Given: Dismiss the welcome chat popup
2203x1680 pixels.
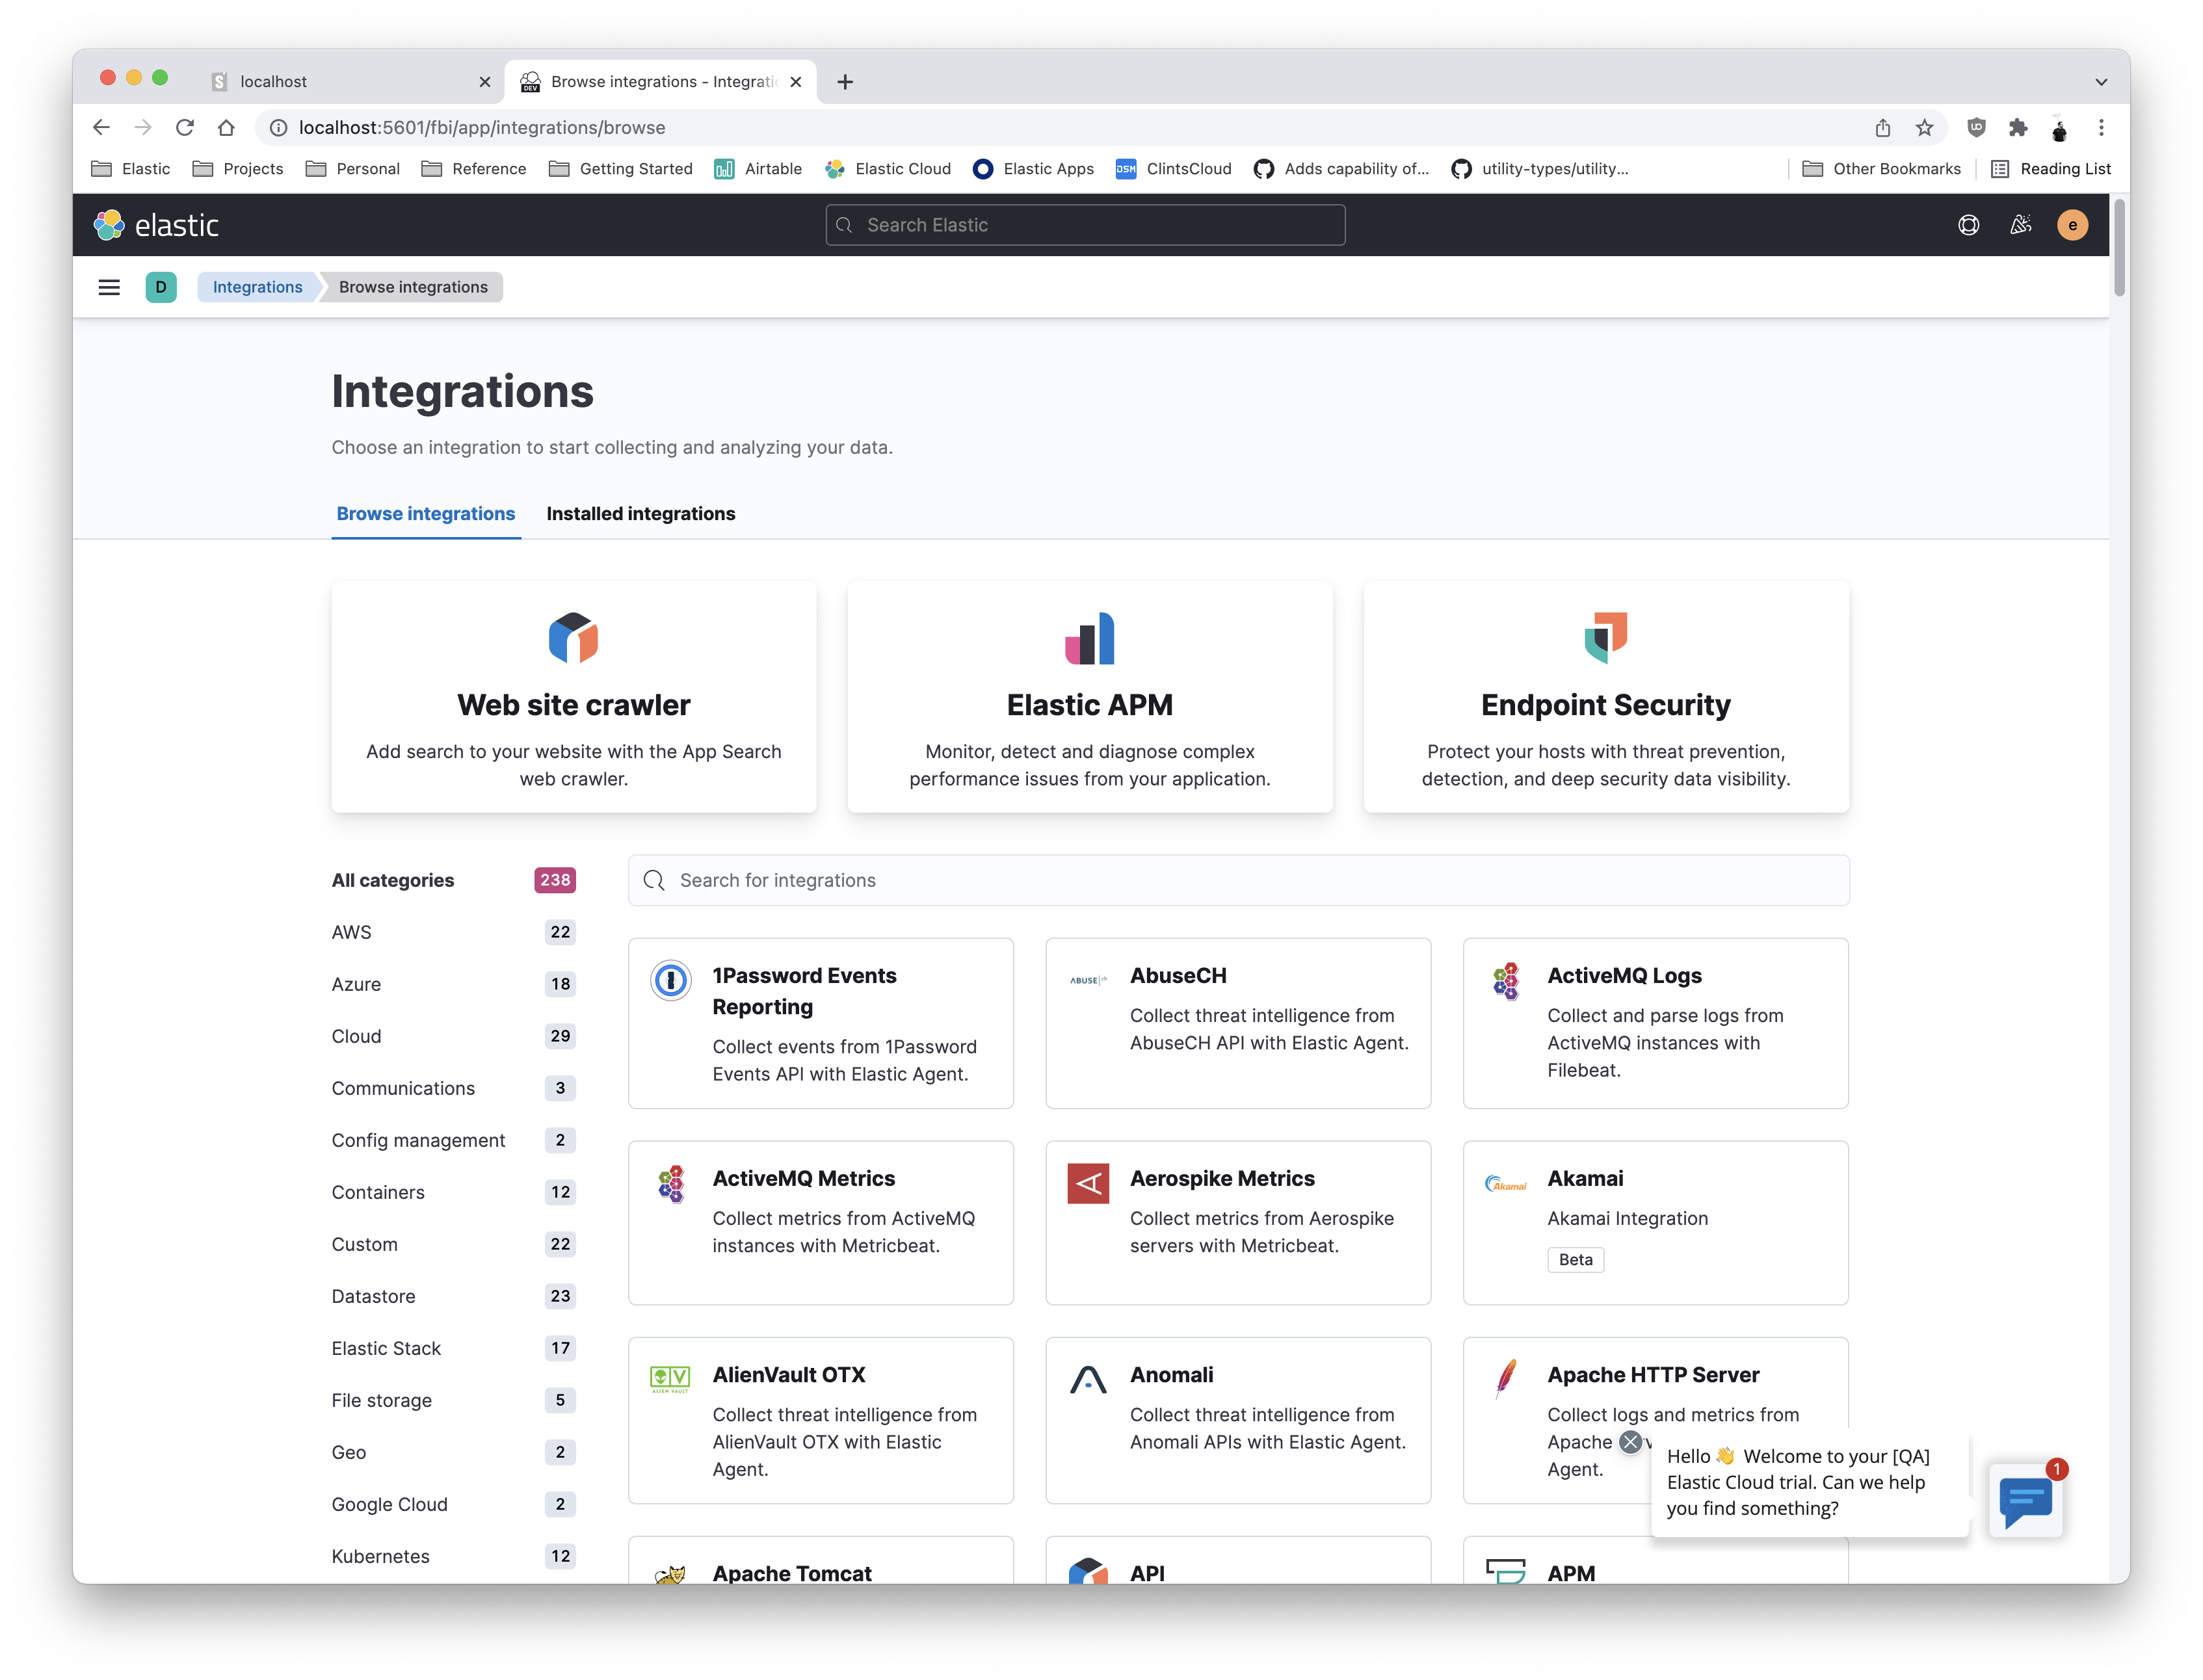Looking at the screenshot, I should pyautogui.click(x=1630, y=1442).
